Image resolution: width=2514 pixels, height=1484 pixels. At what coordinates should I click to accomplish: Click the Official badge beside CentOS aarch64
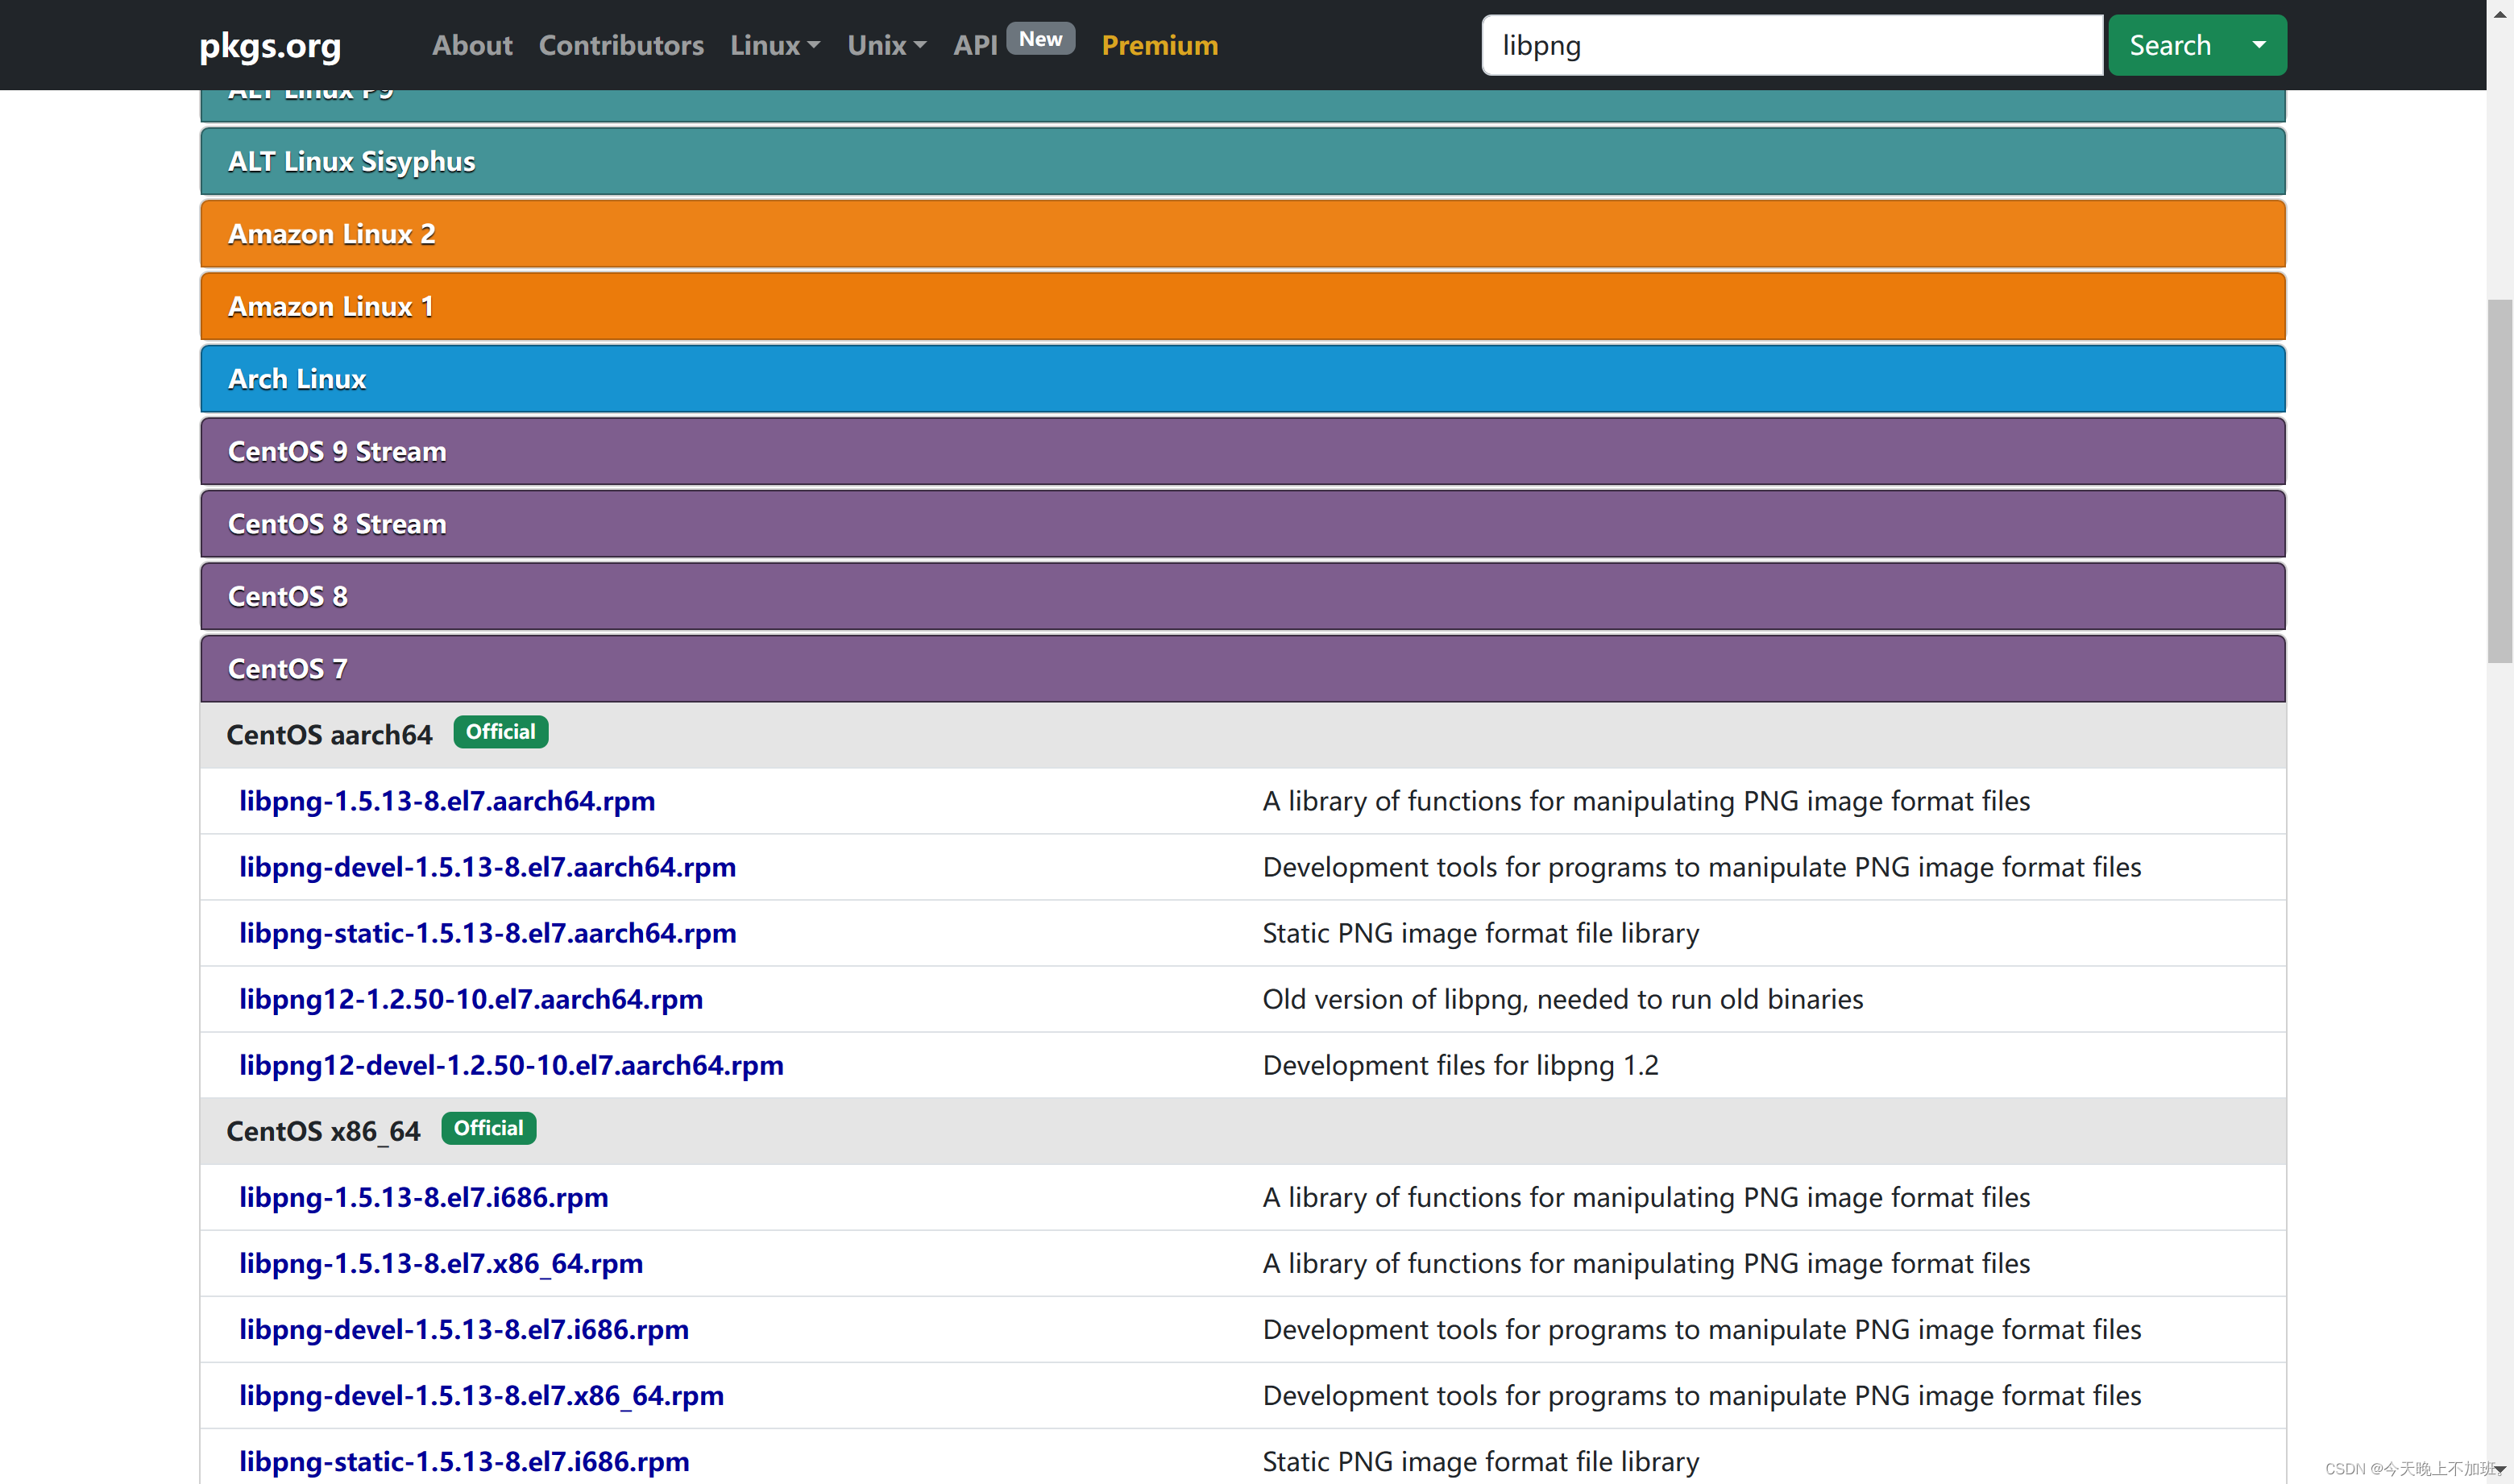pos(500,732)
